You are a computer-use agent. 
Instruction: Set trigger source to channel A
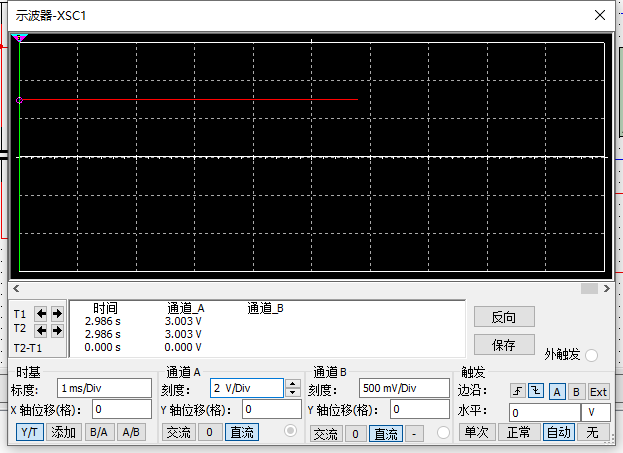pos(557,392)
